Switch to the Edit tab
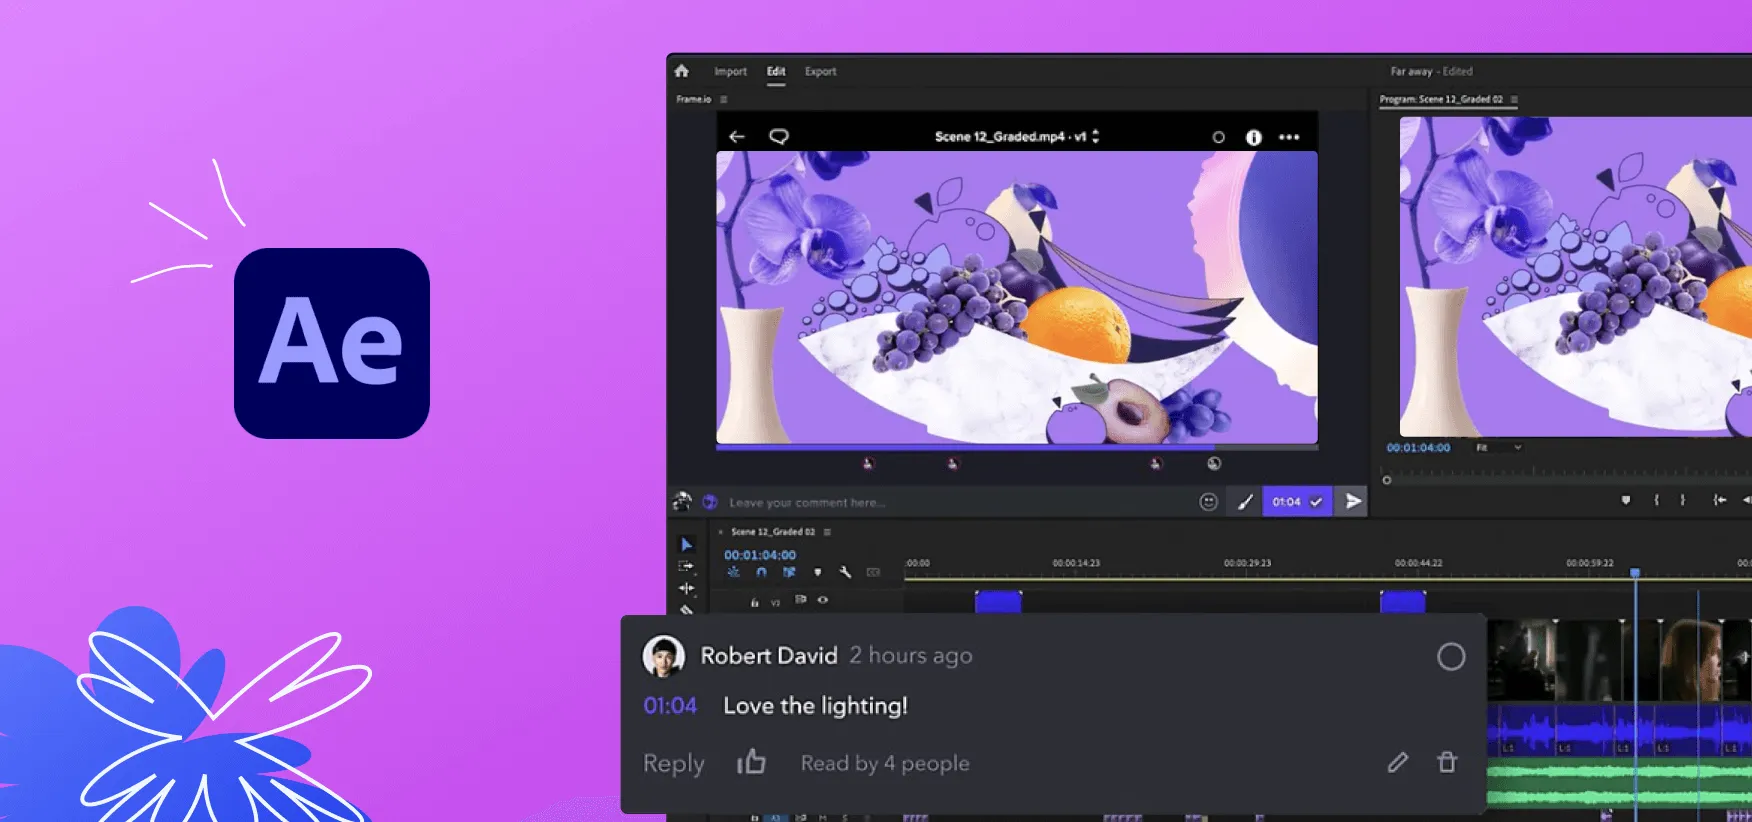 (x=776, y=72)
